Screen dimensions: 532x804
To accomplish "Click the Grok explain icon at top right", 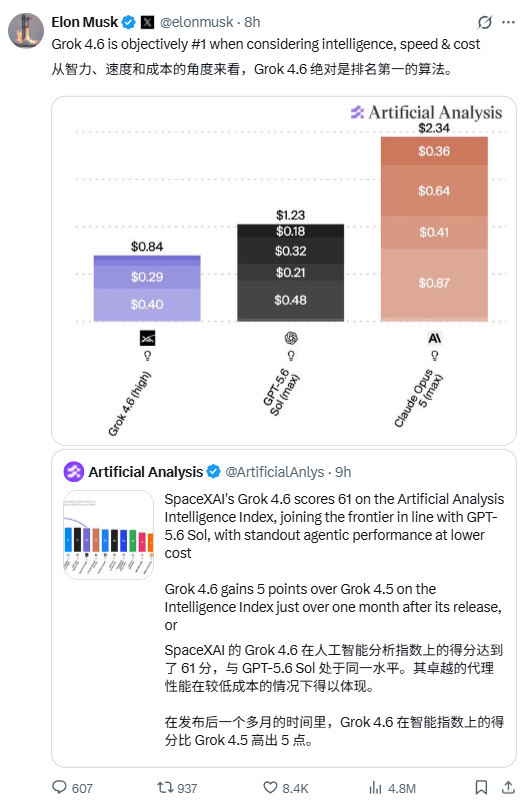I will coord(484,22).
